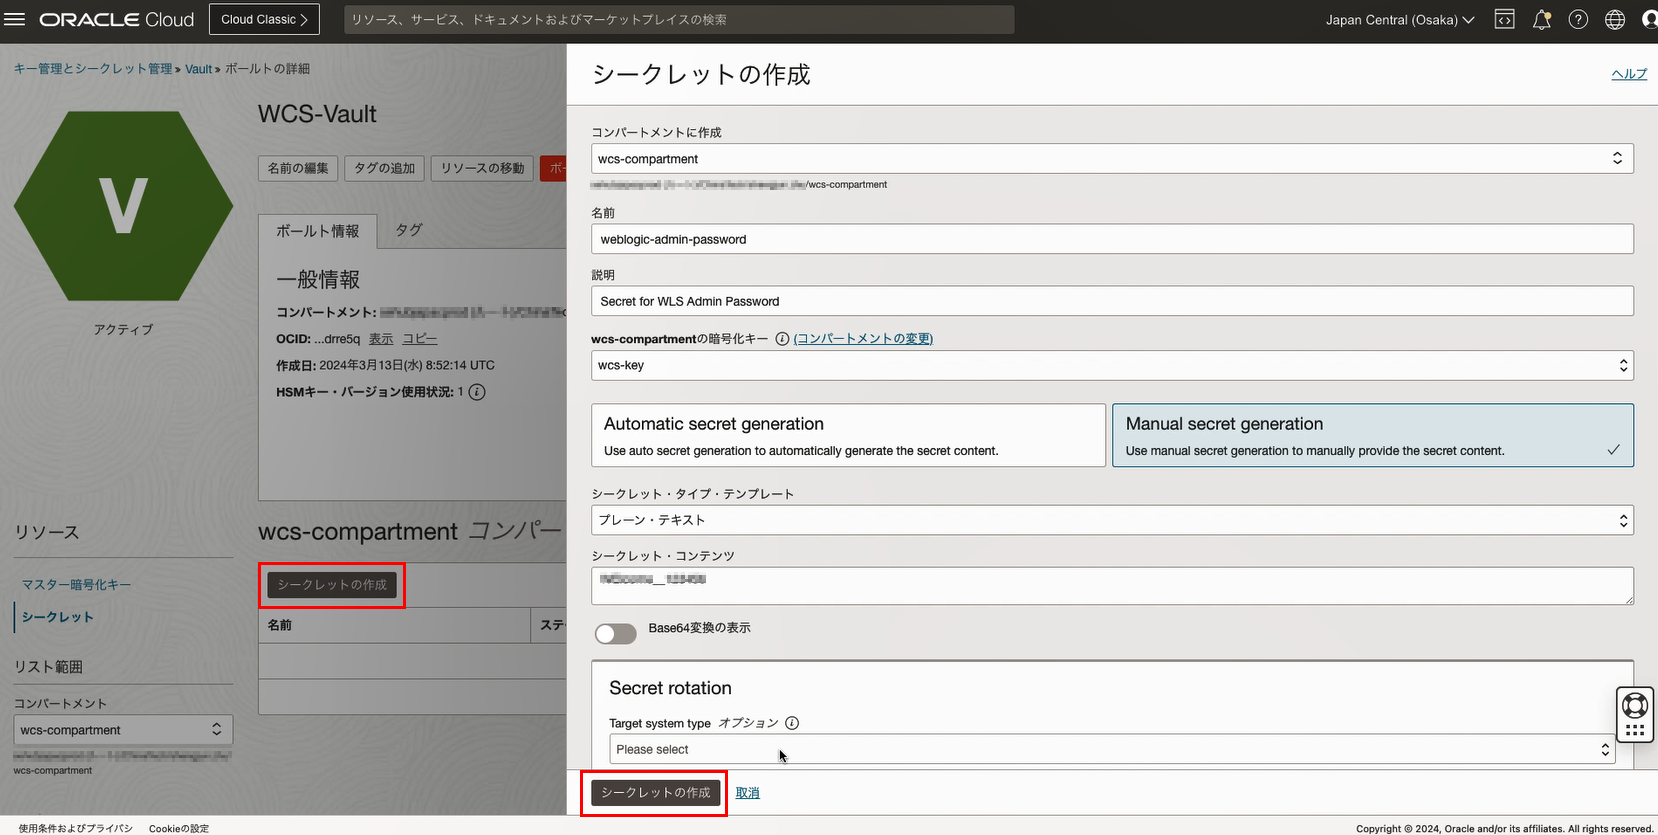Open Cloud Shell developer tools icon
1658x835 pixels.
pos(1504,20)
